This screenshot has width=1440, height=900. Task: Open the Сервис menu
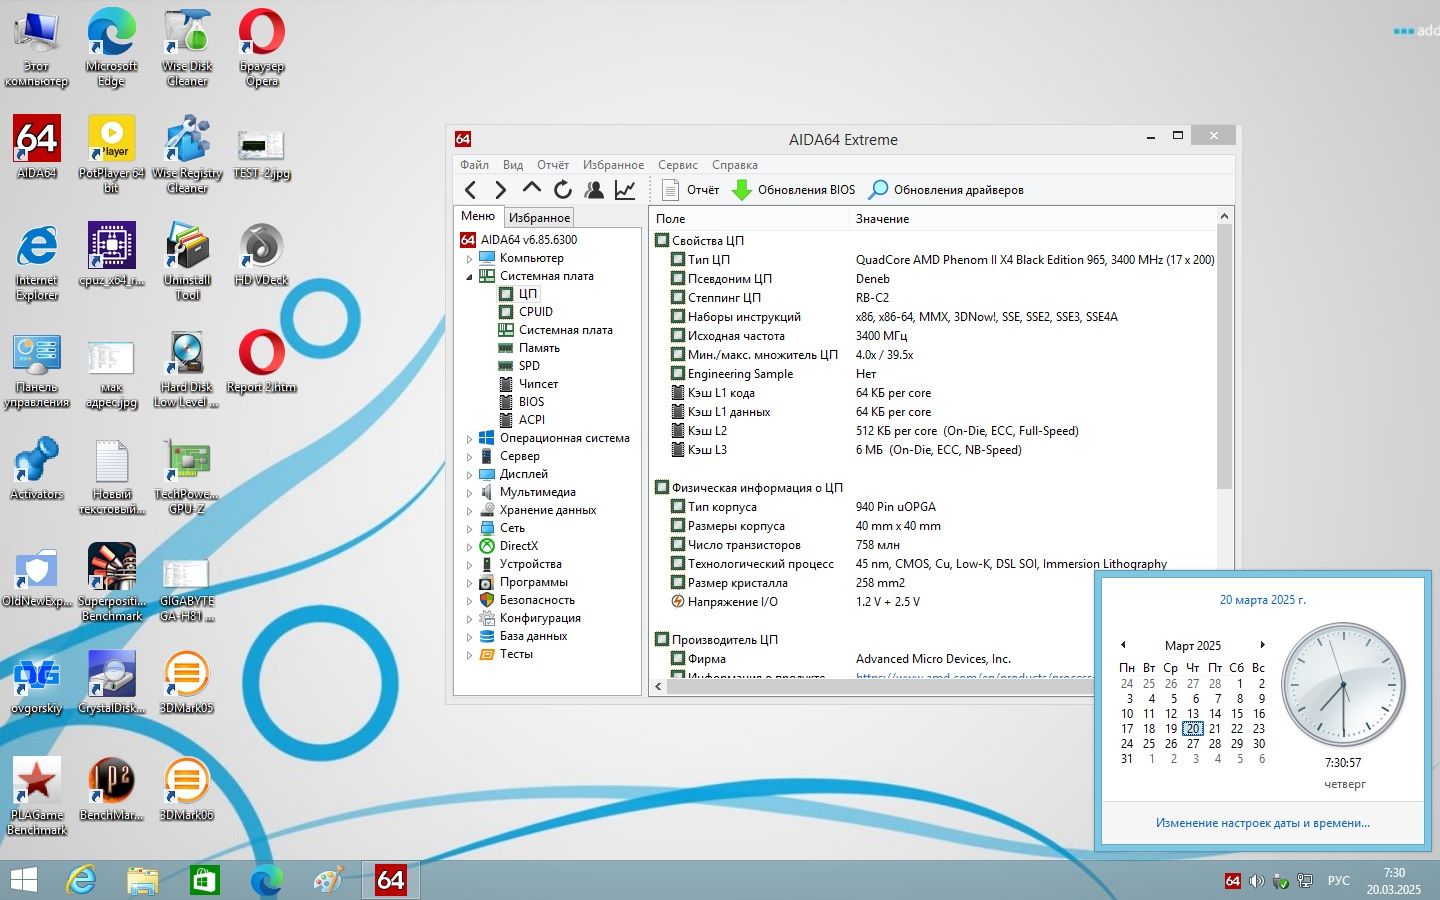[x=678, y=165]
